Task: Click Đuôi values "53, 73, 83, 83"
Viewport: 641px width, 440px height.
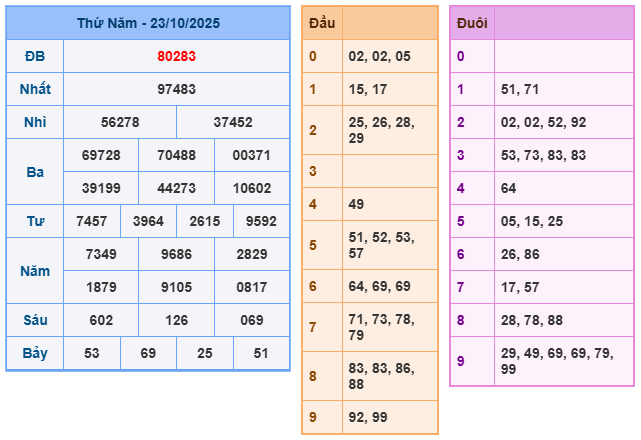Action: click(543, 155)
